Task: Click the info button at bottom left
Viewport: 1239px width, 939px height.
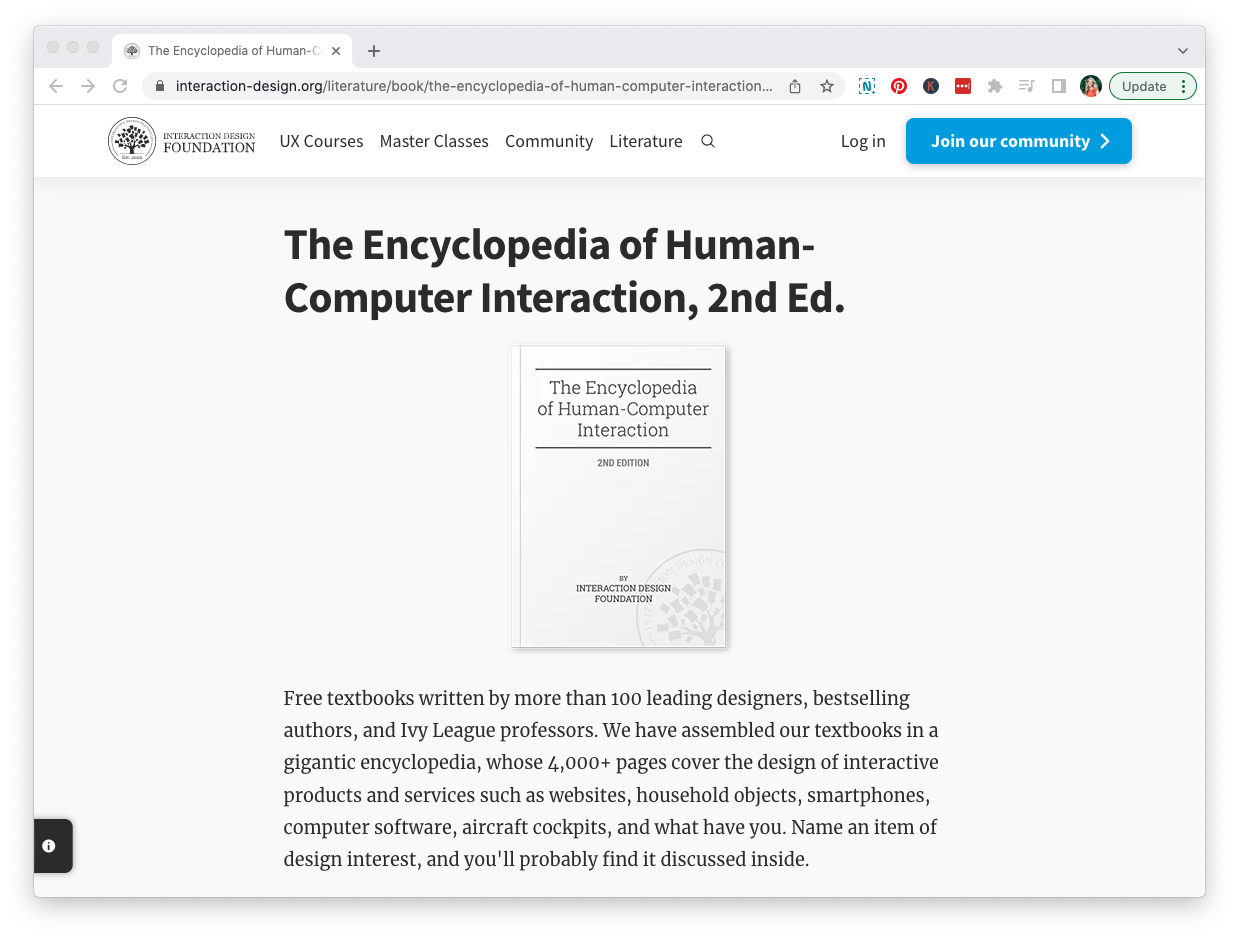Action: click(x=49, y=846)
